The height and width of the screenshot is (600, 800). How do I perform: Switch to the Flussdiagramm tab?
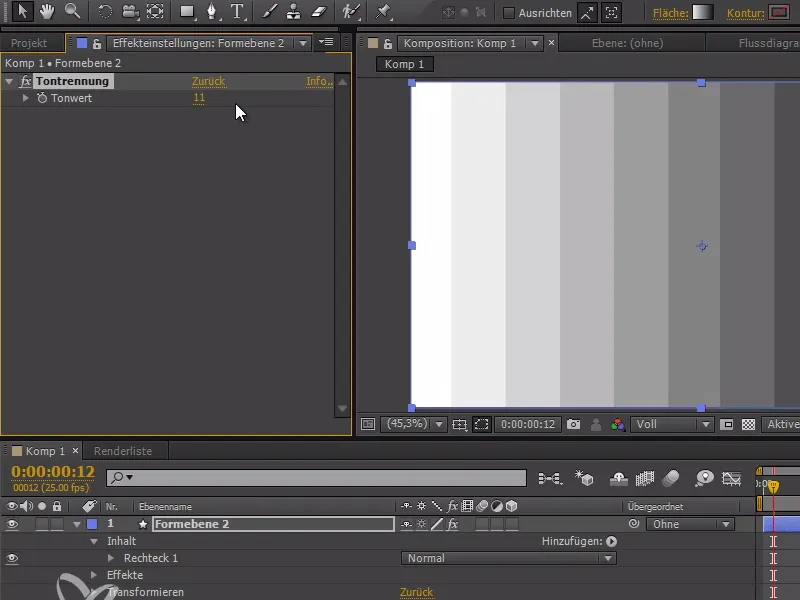pos(770,43)
